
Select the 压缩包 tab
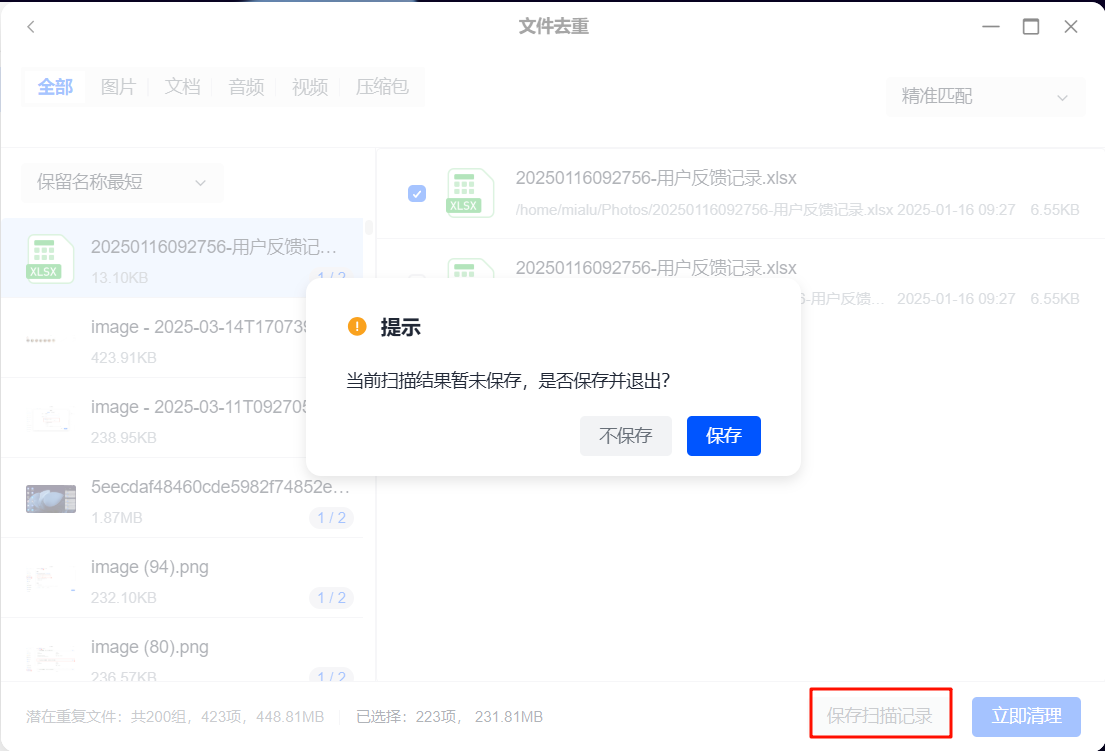[x=382, y=87]
